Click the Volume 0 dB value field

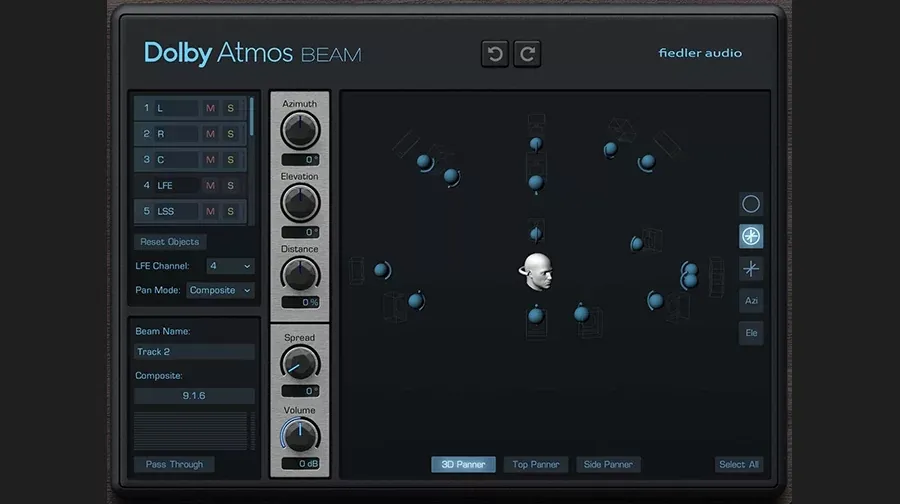(300, 463)
